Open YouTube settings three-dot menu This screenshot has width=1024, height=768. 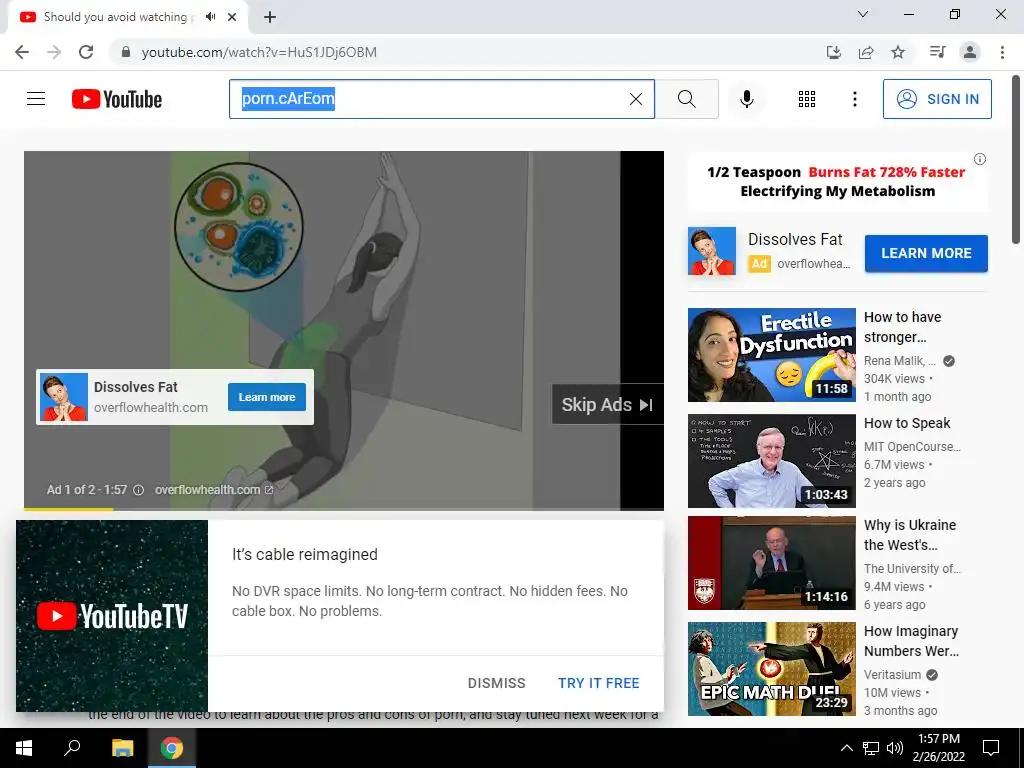click(x=854, y=99)
